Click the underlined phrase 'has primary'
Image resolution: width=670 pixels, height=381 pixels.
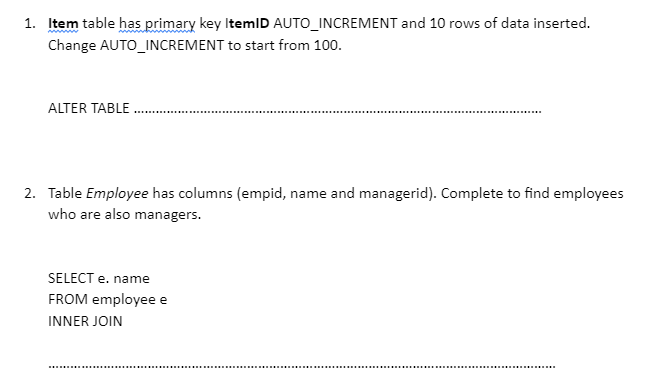coord(157,24)
